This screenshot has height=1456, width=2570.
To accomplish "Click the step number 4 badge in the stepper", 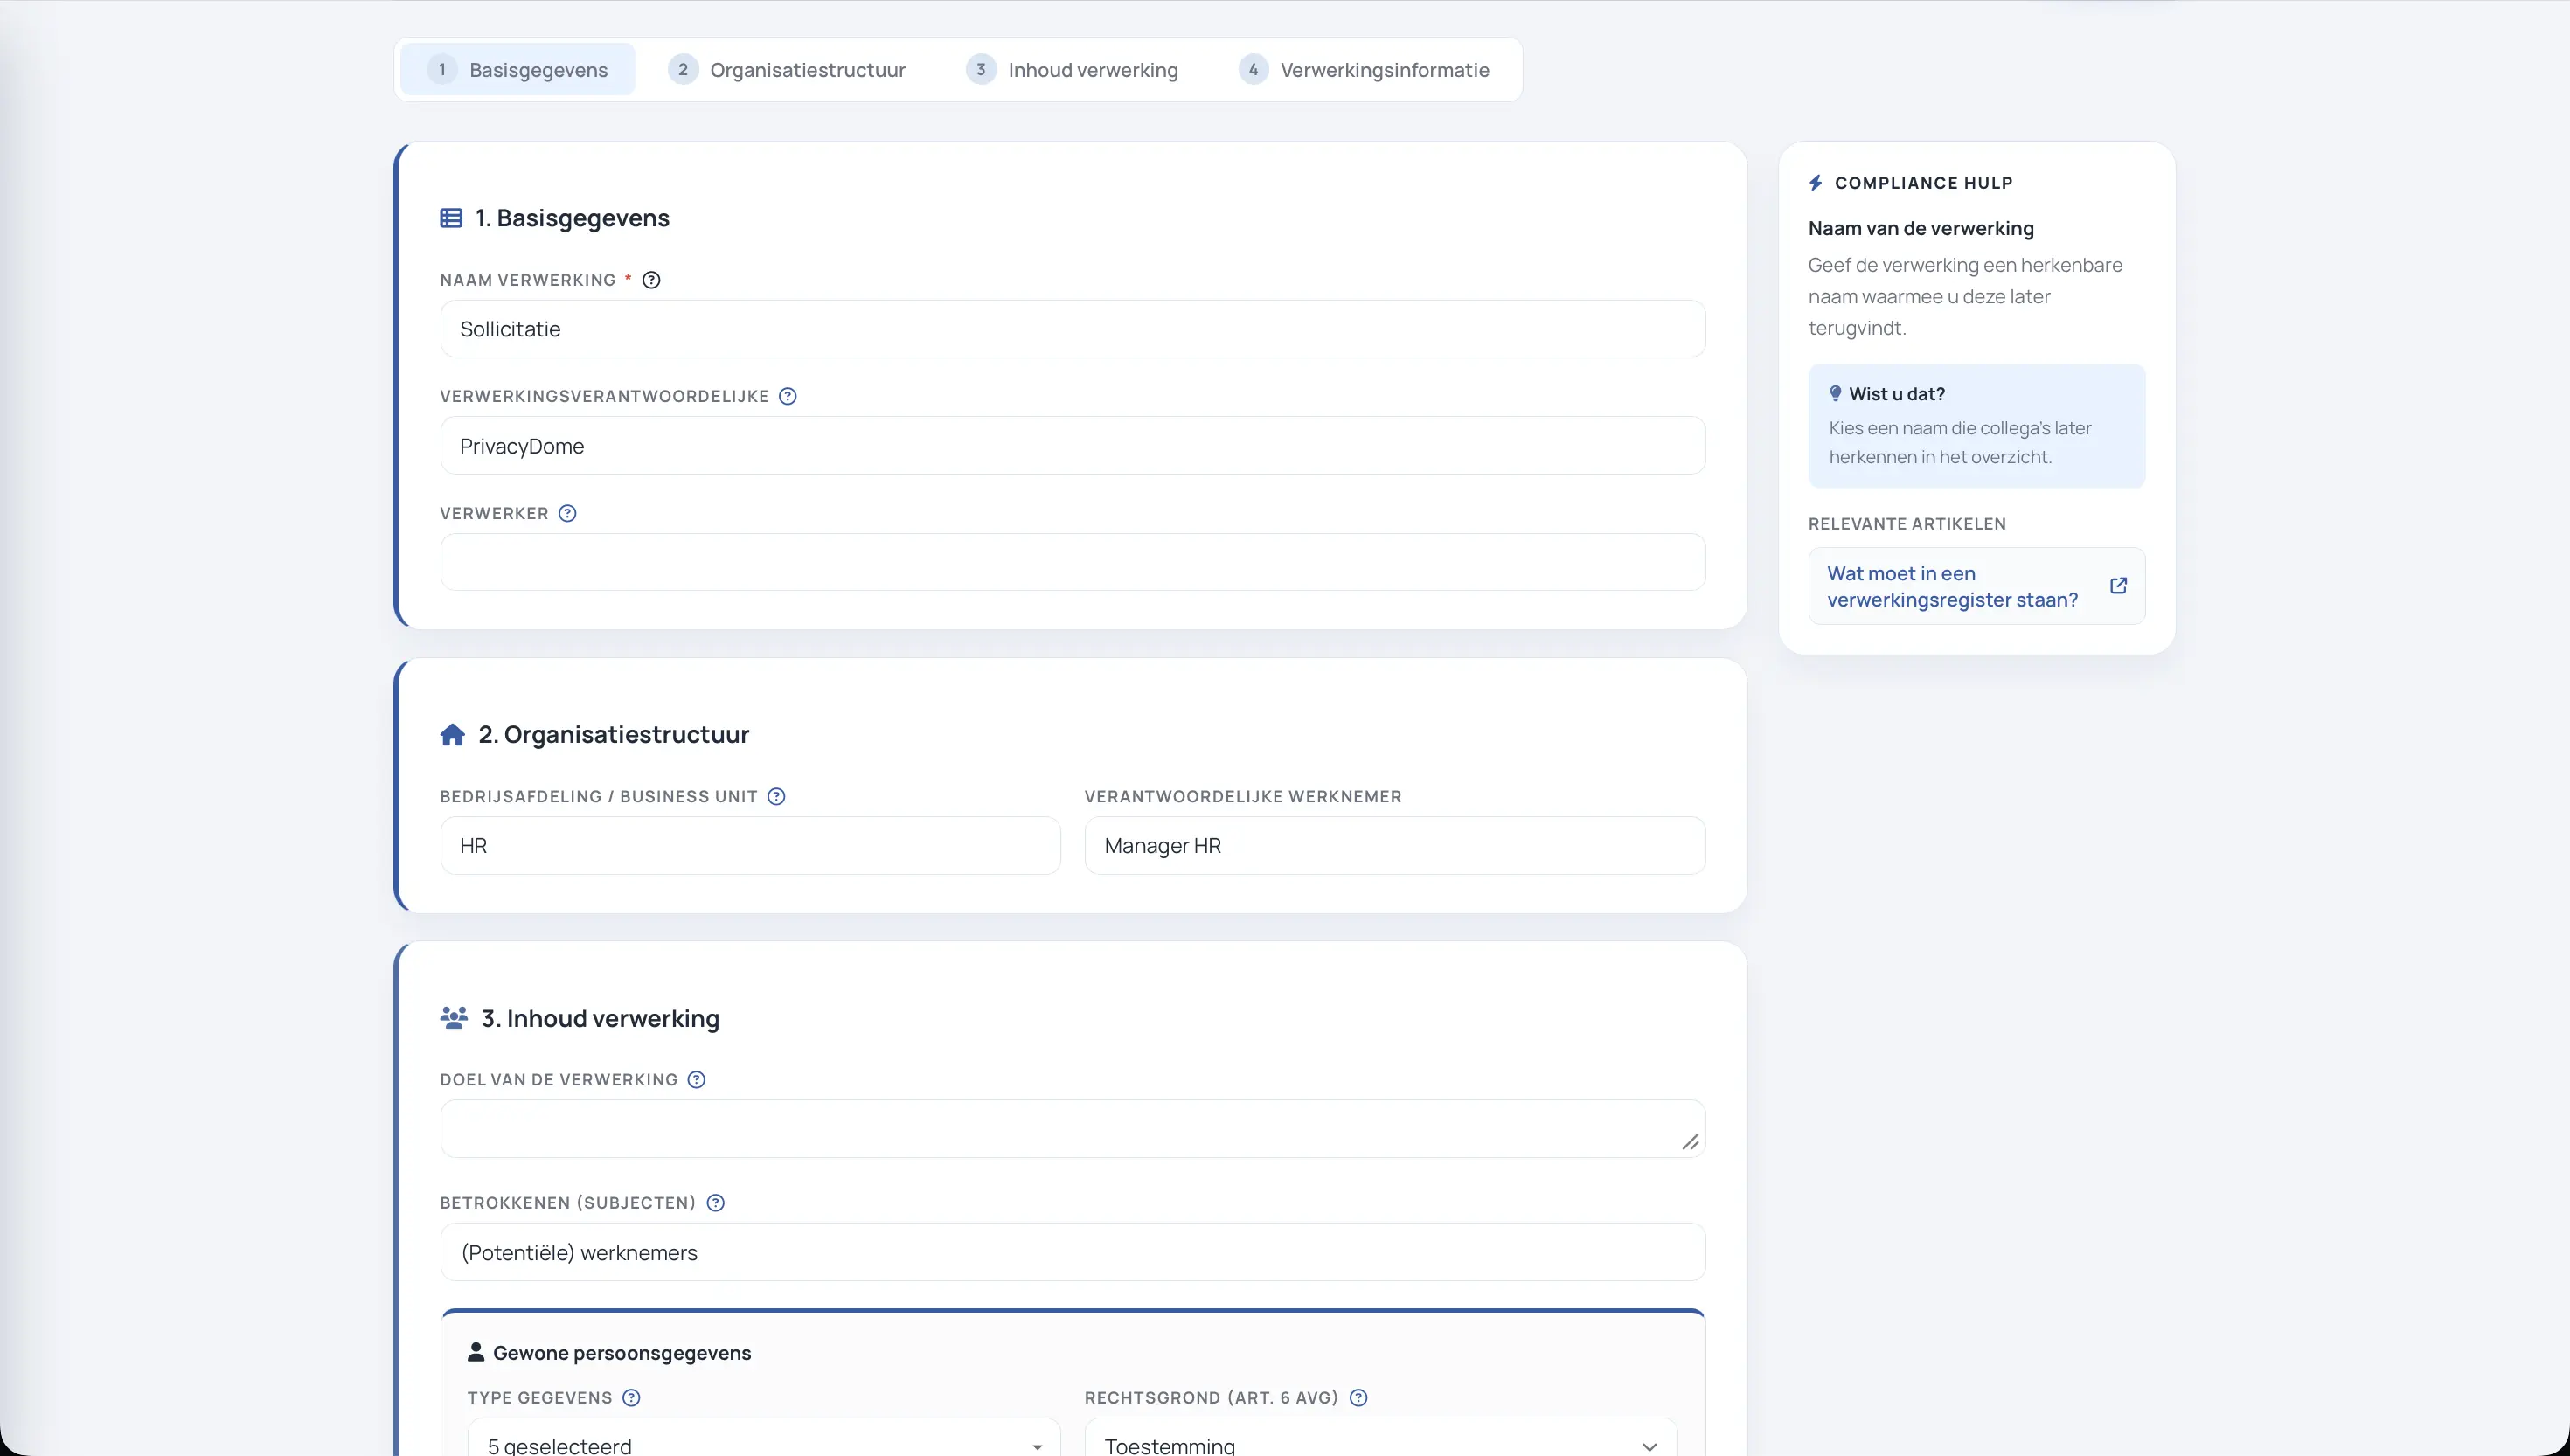I will [1253, 69].
